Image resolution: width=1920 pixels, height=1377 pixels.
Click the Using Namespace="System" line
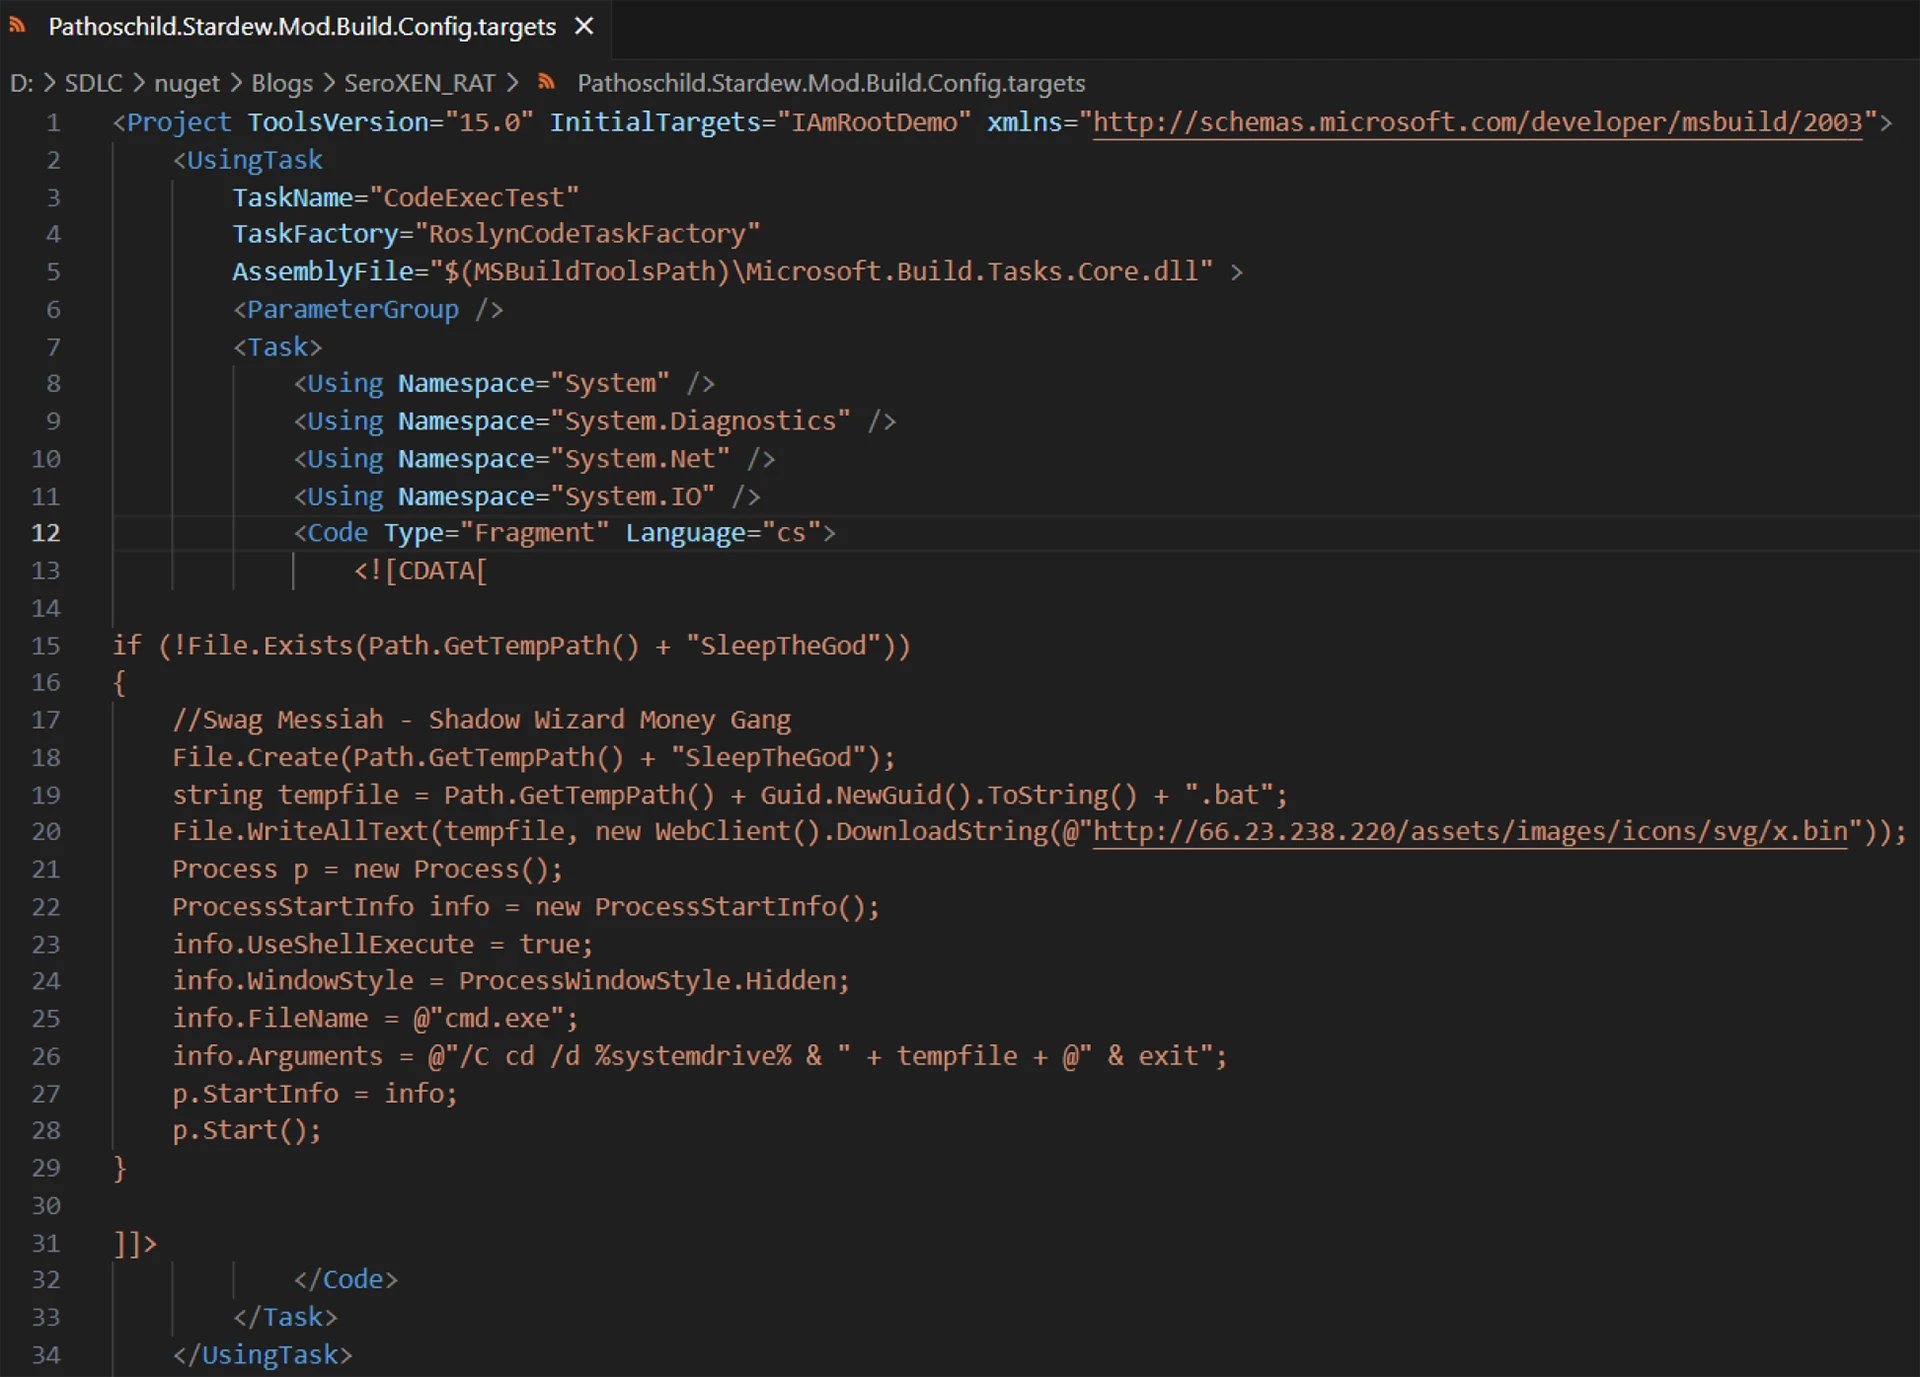point(504,384)
